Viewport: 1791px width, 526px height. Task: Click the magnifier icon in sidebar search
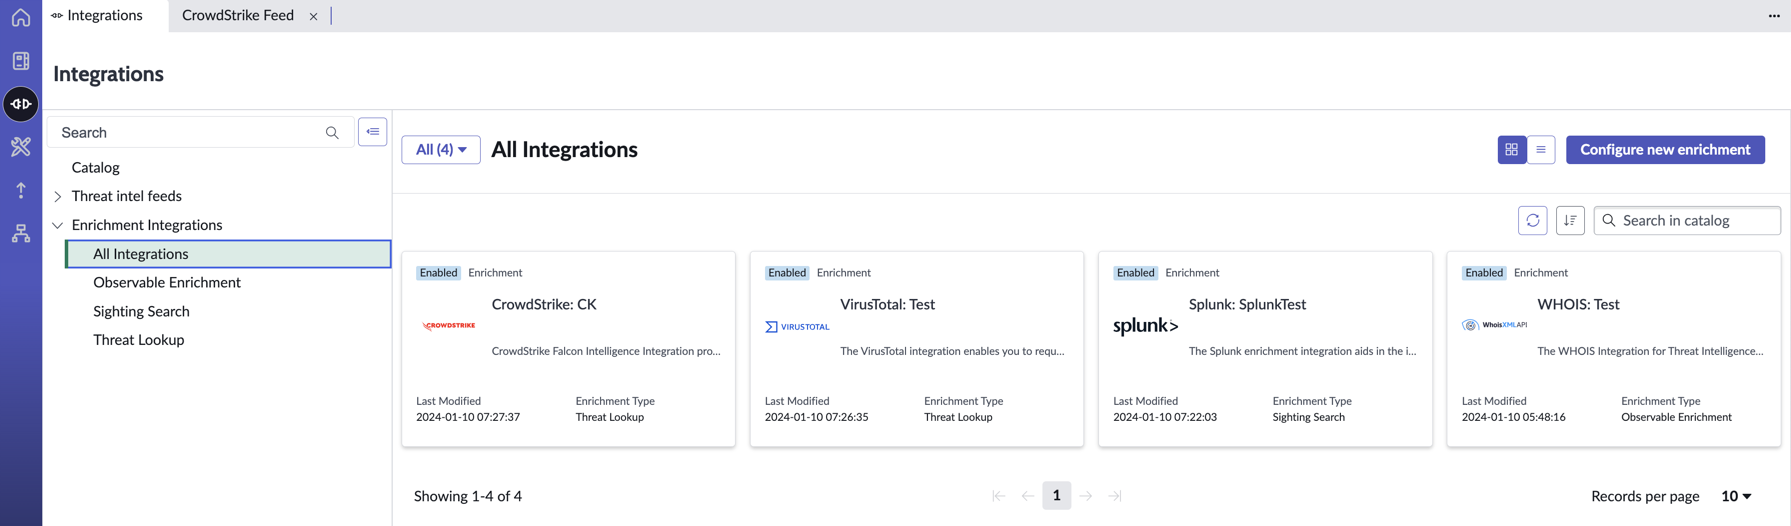[332, 133]
